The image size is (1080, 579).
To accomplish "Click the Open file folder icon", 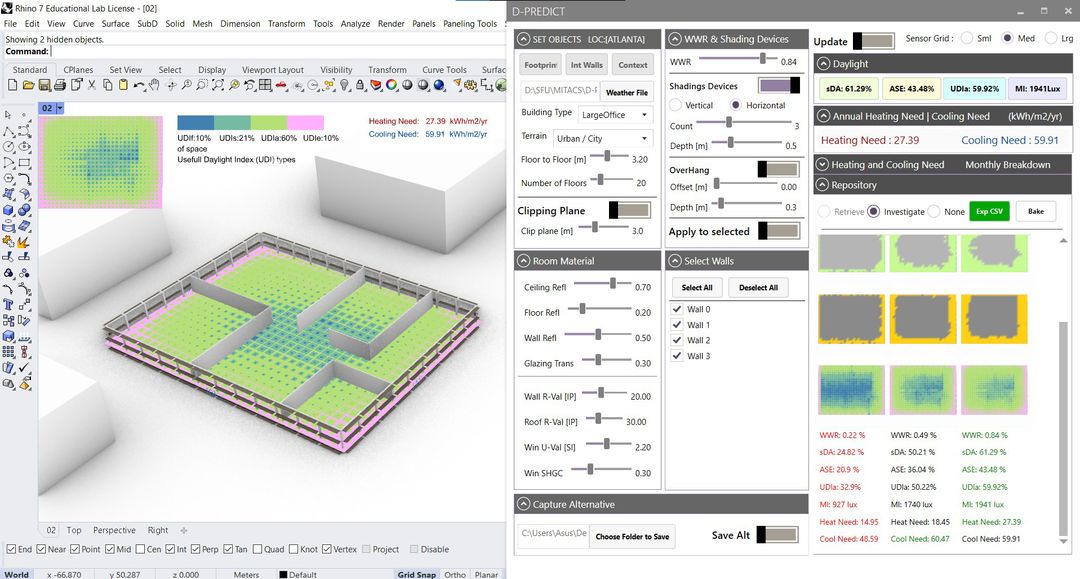I will [27, 87].
